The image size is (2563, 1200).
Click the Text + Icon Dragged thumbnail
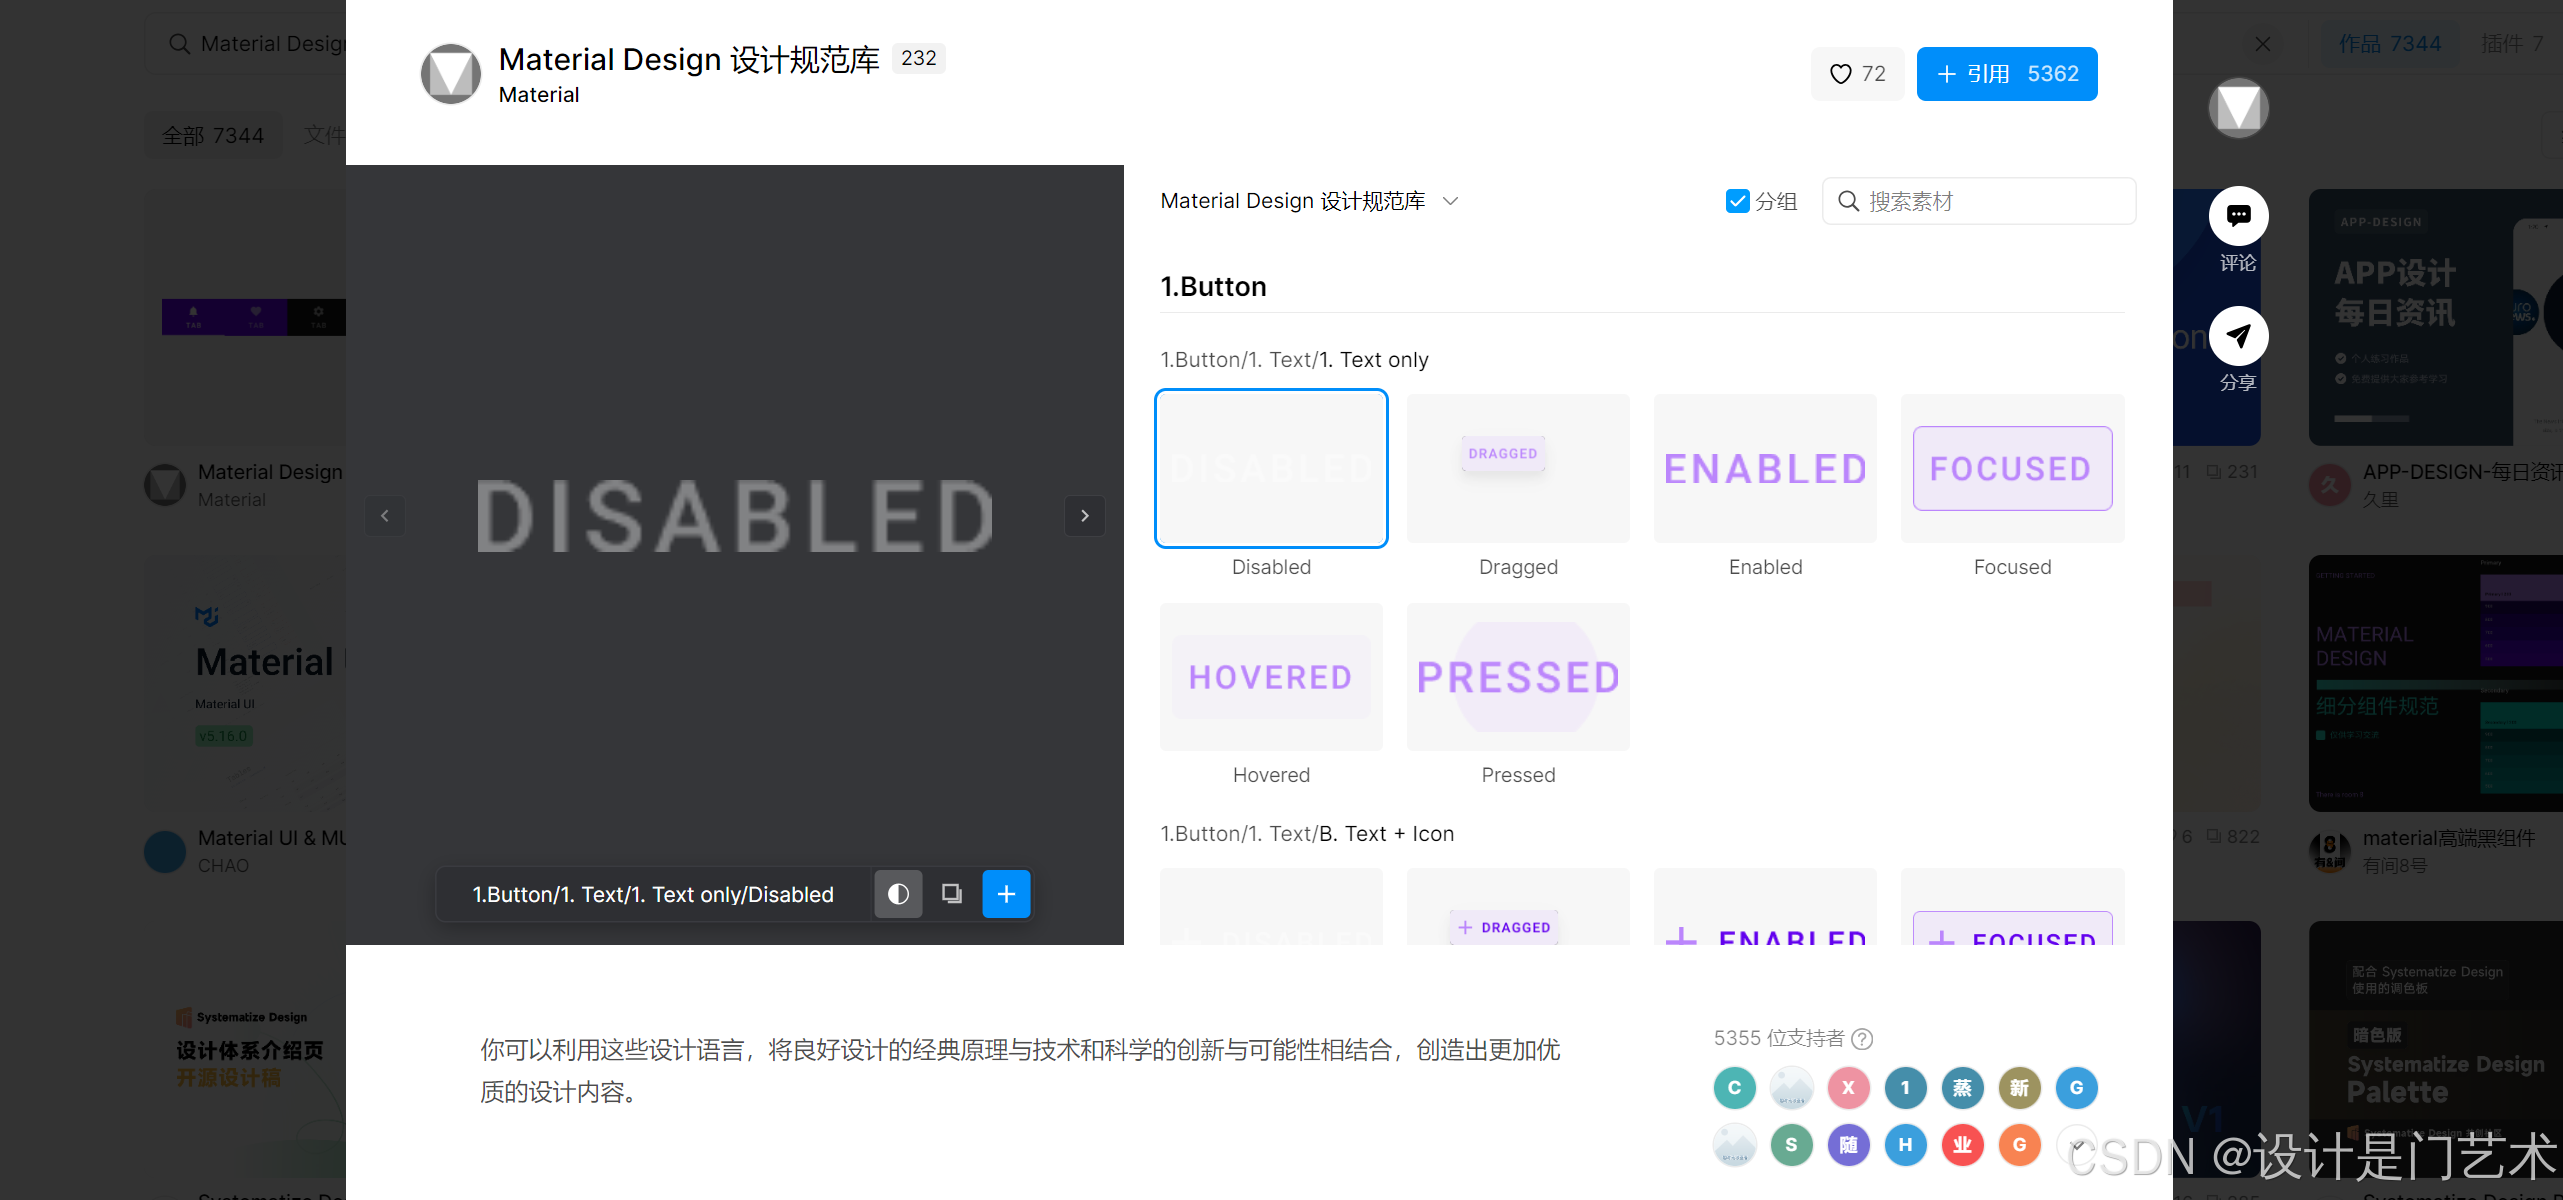[1518, 907]
